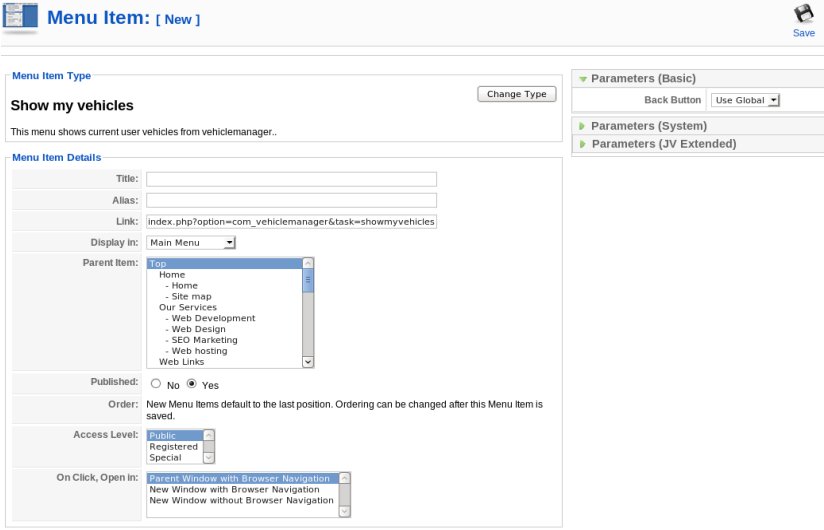Focus the Title input field
The image size is (824, 530).
click(291, 179)
